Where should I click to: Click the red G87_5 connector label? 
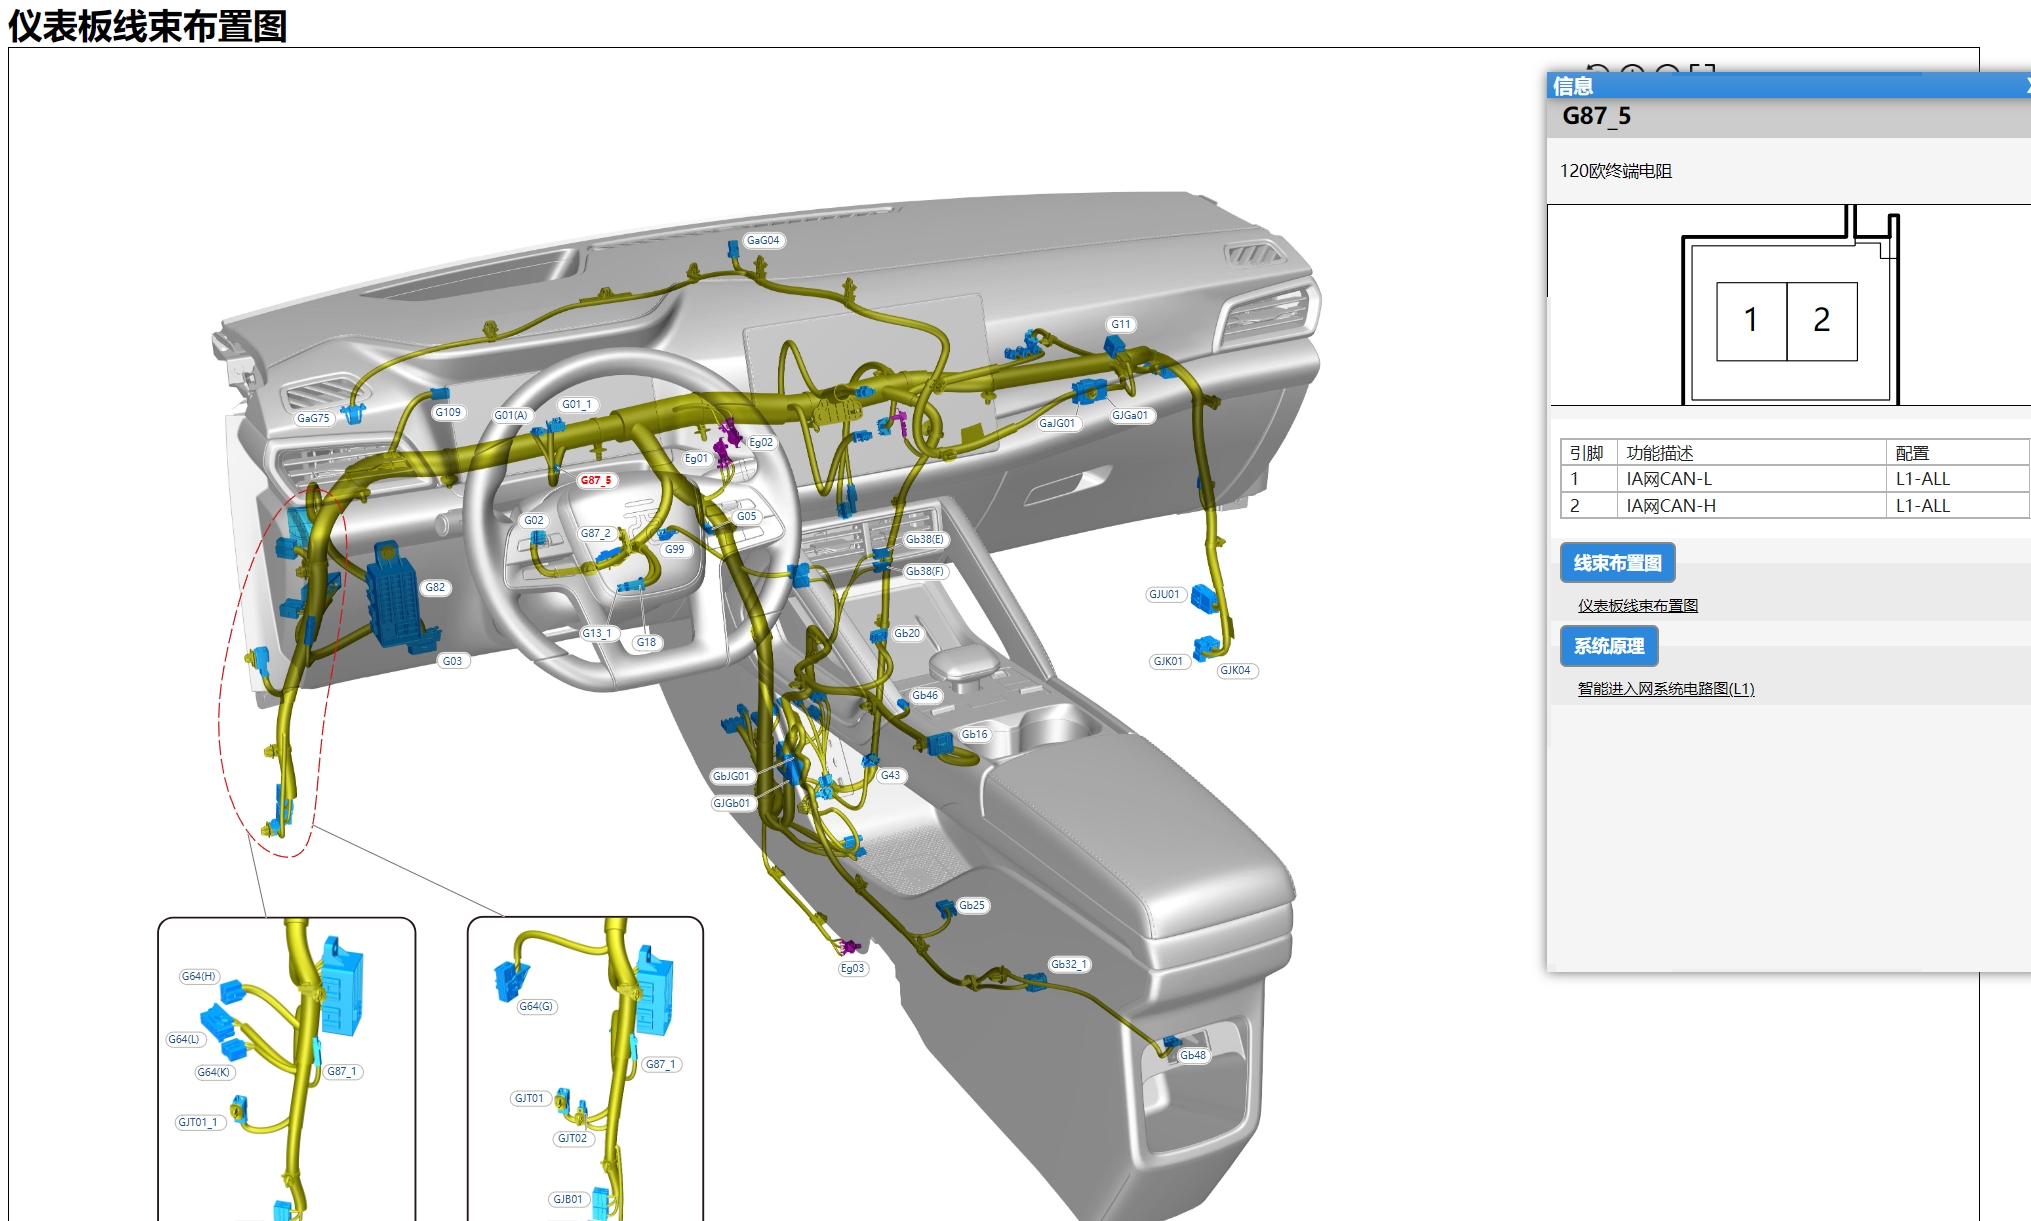(596, 481)
